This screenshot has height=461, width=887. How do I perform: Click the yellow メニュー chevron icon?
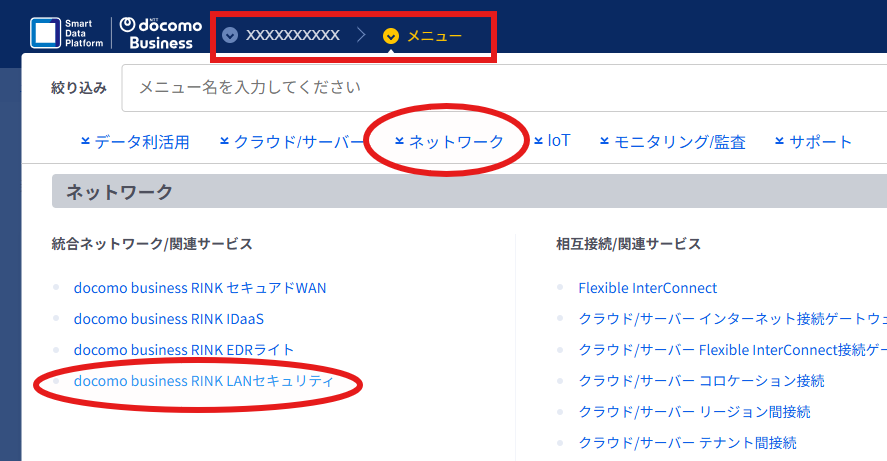tap(391, 36)
